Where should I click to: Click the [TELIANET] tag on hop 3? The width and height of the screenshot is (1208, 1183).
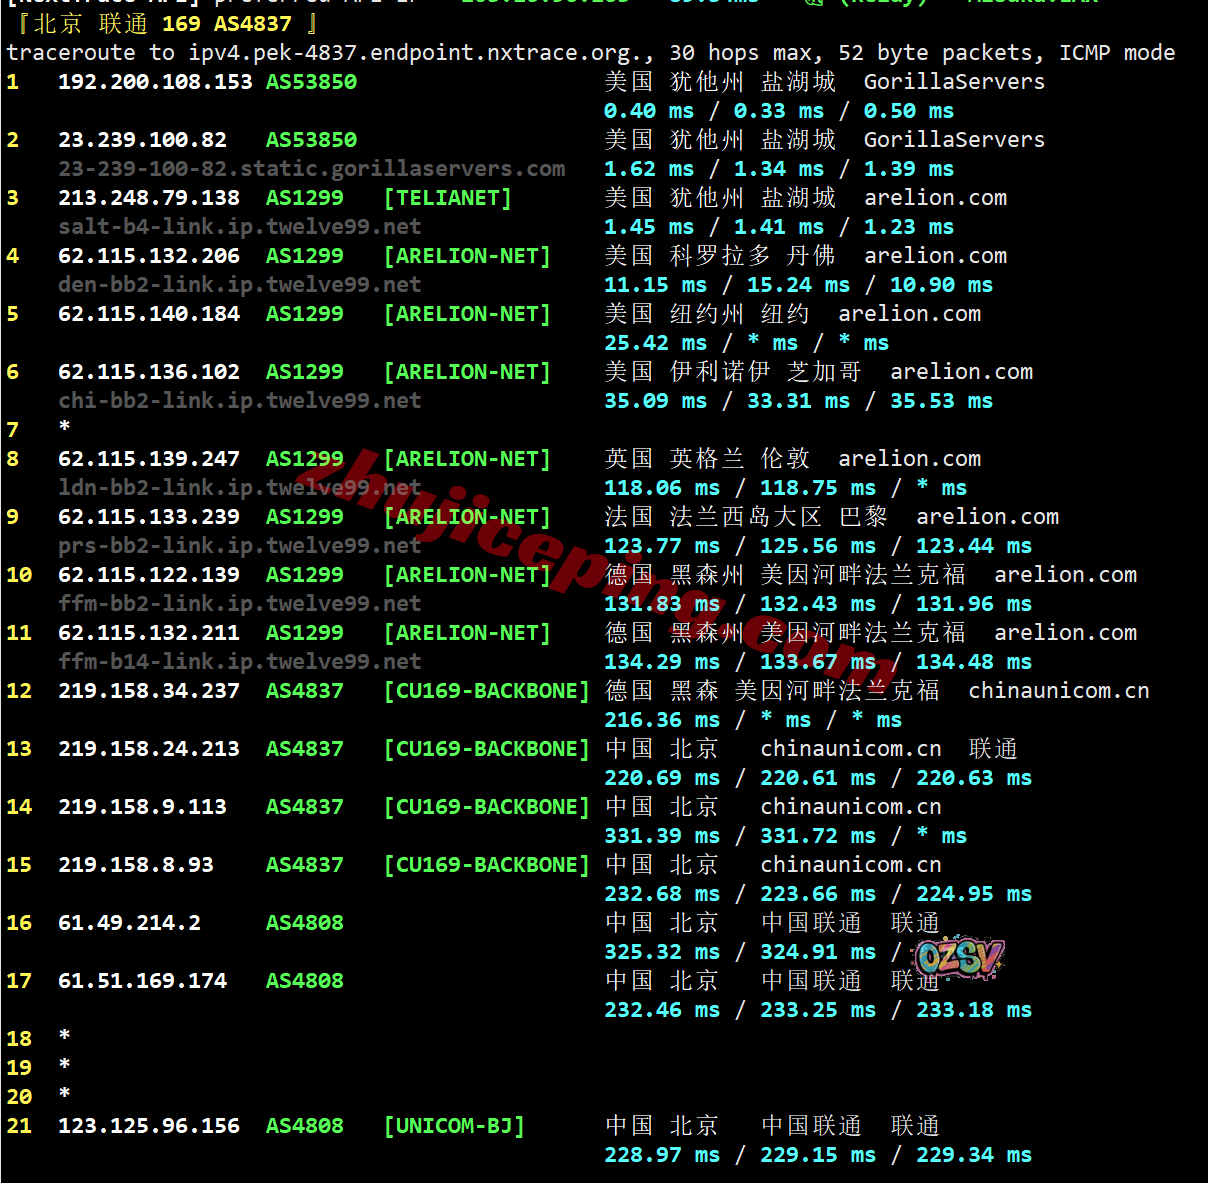coord(447,198)
